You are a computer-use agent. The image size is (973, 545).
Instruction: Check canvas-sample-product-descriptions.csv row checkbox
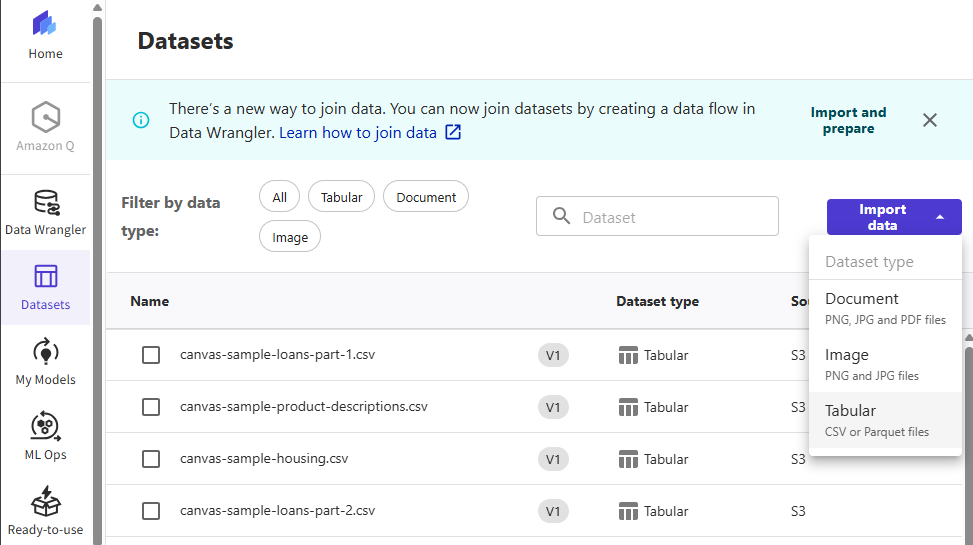click(x=151, y=407)
